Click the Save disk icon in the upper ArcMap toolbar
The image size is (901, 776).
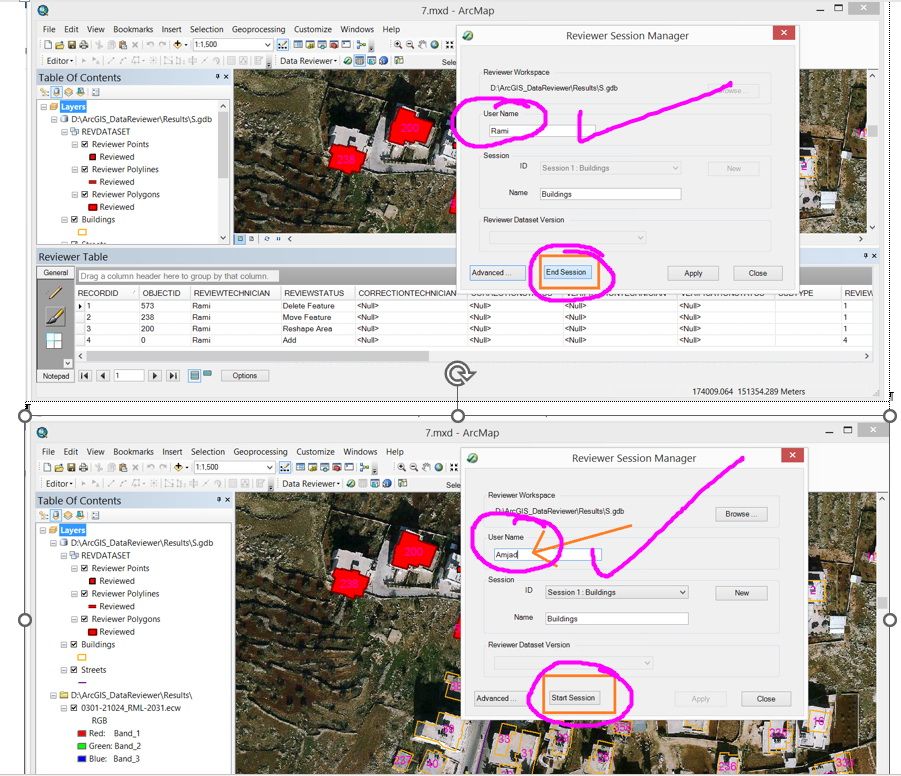click(72, 45)
